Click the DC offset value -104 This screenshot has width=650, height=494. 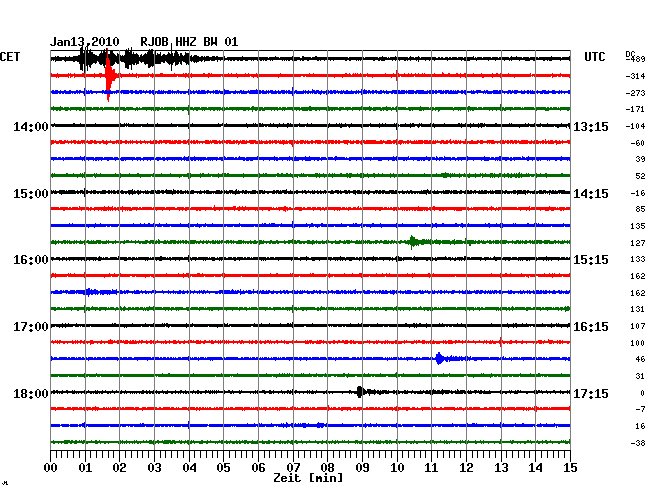635,126
